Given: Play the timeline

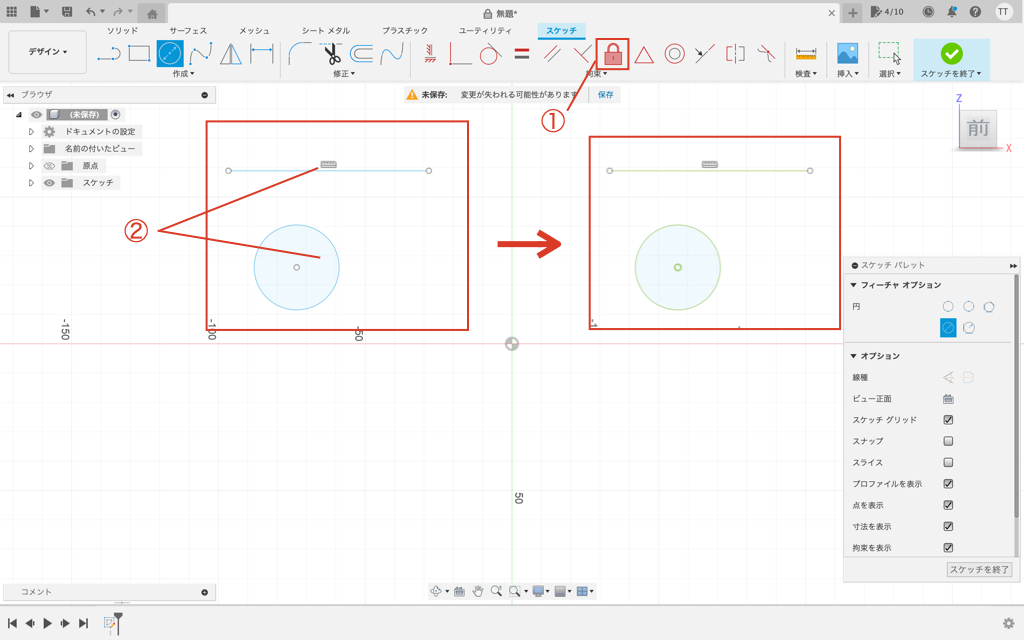Looking at the screenshot, I should 48,623.
